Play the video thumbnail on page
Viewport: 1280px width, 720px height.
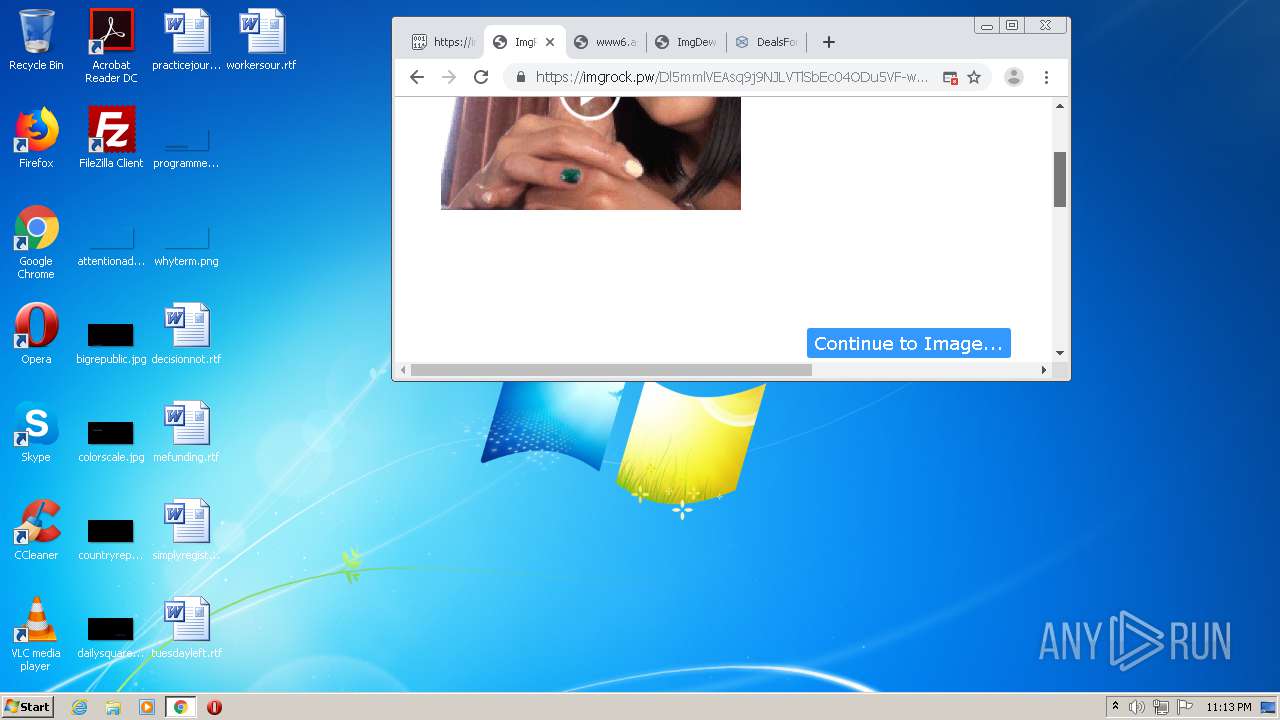click(x=590, y=99)
